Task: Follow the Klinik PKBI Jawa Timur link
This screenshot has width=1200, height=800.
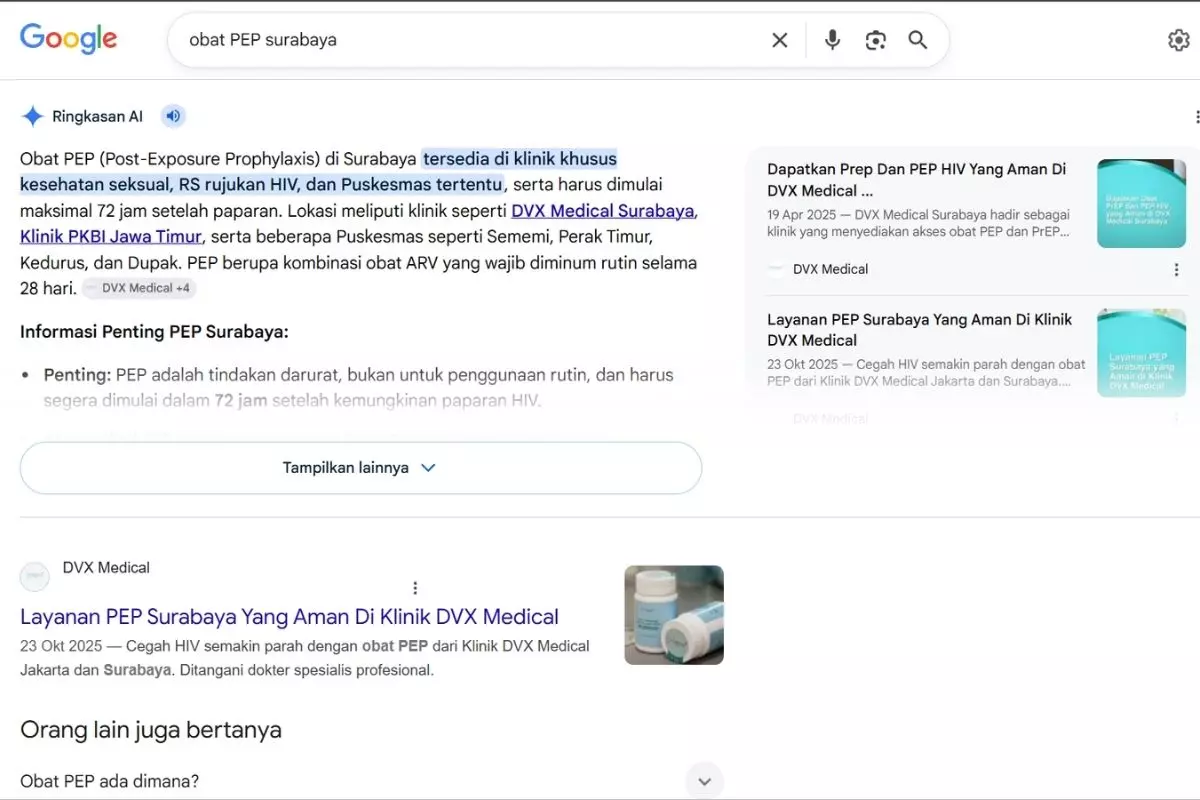Action: [x=111, y=237]
